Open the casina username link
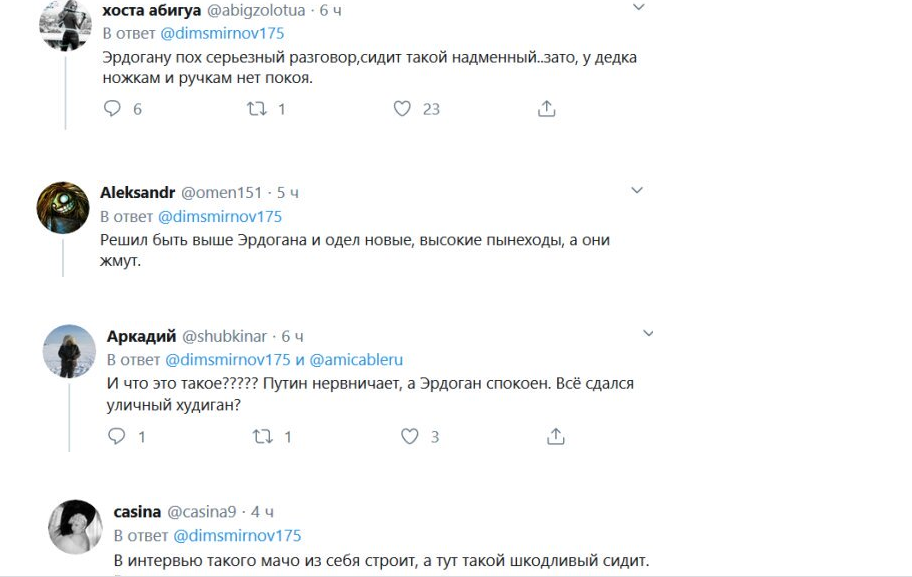This screenshot has width=912, height=577. point(138,511)
